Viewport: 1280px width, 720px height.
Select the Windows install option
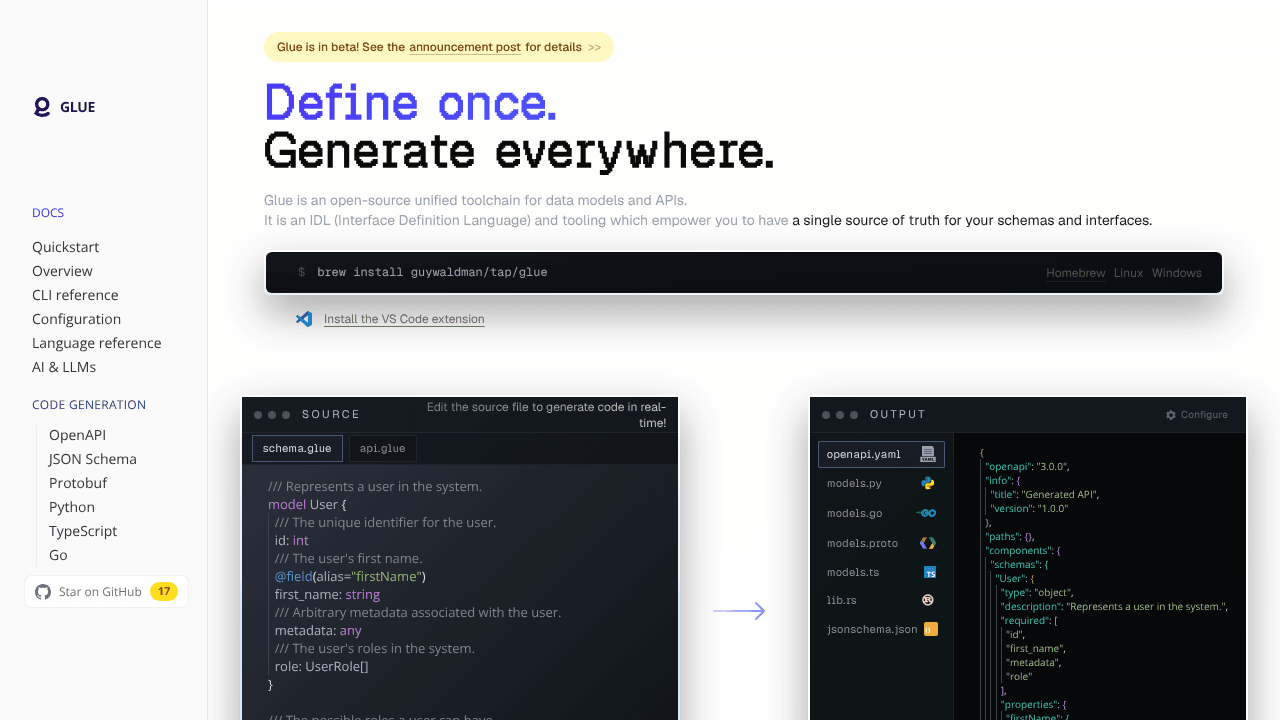(x=1177, y=273)
